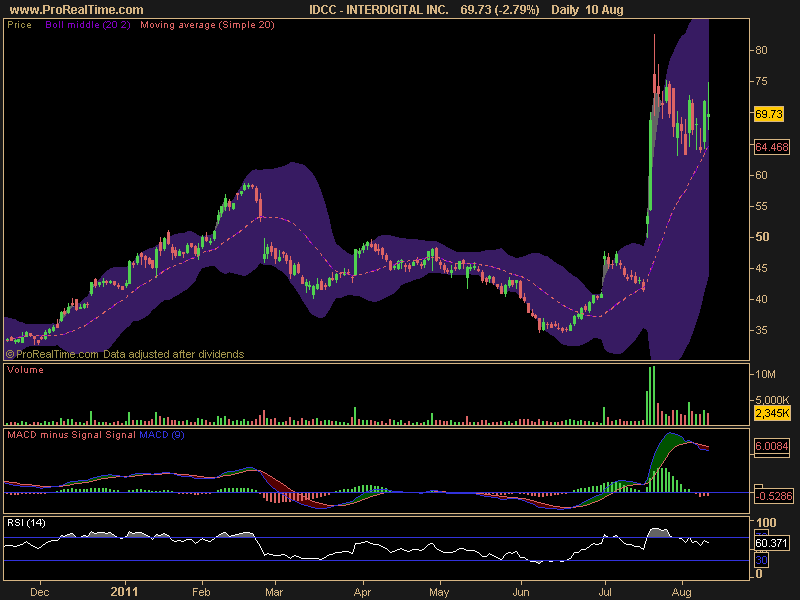Click the Jun date axis label

[x=521, y=592]
